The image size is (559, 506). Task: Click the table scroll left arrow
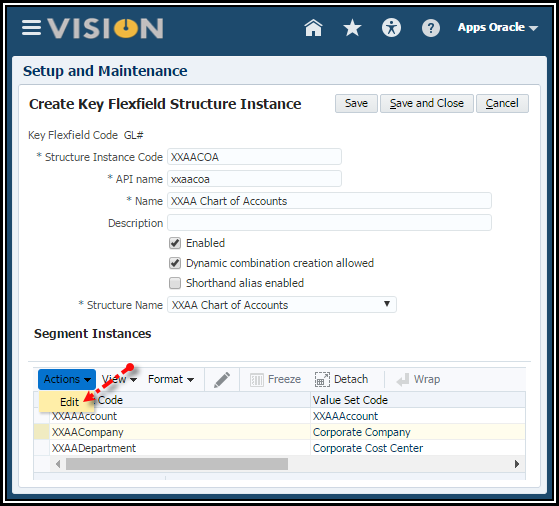(58, 464)
